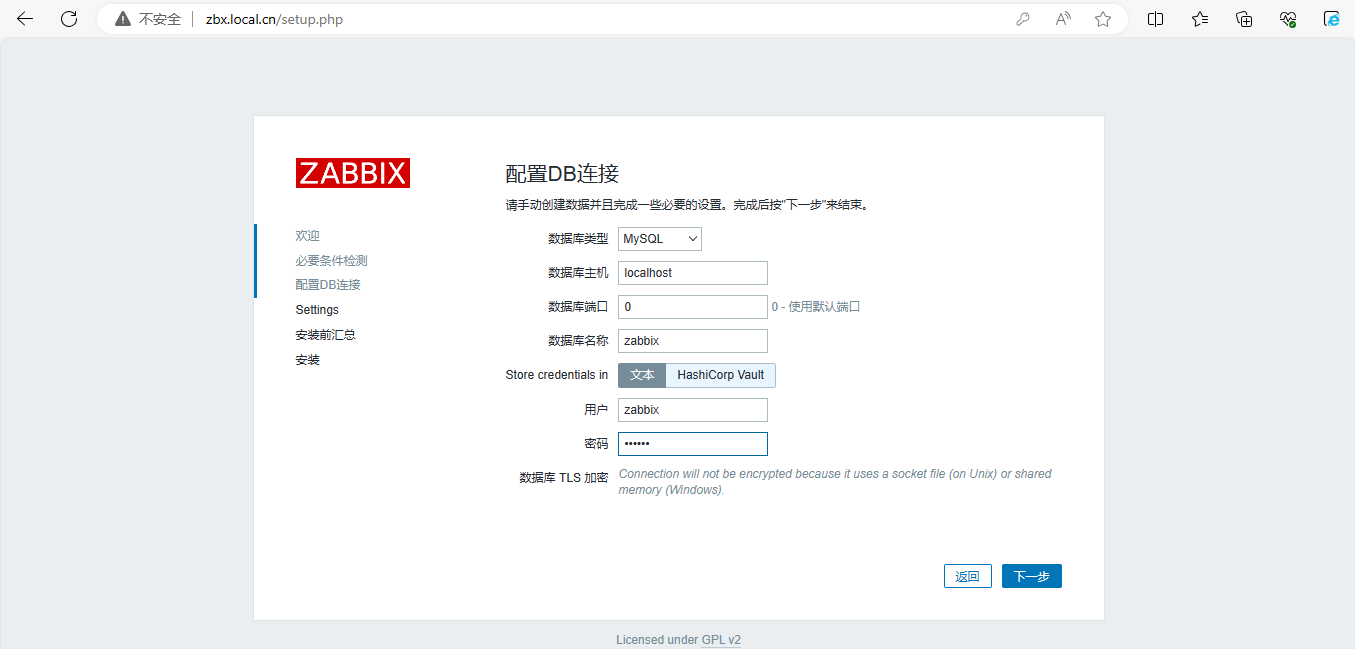Open read aloud icon in address bar

point(1063,19)
